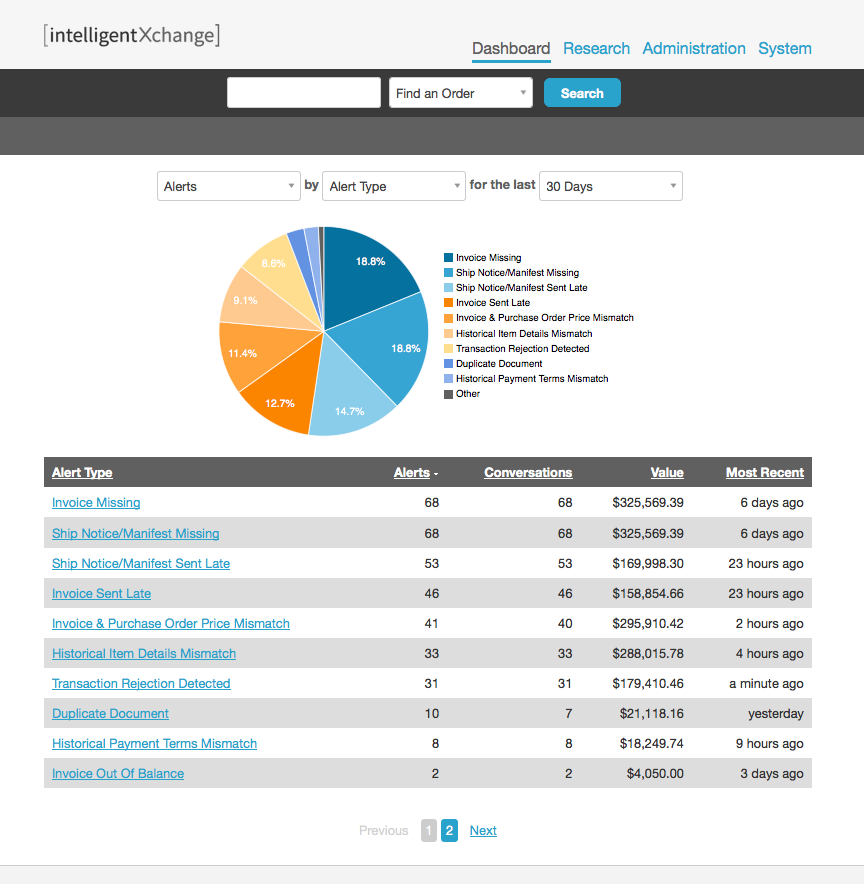Click the Conversations column header

coord(528,472)
